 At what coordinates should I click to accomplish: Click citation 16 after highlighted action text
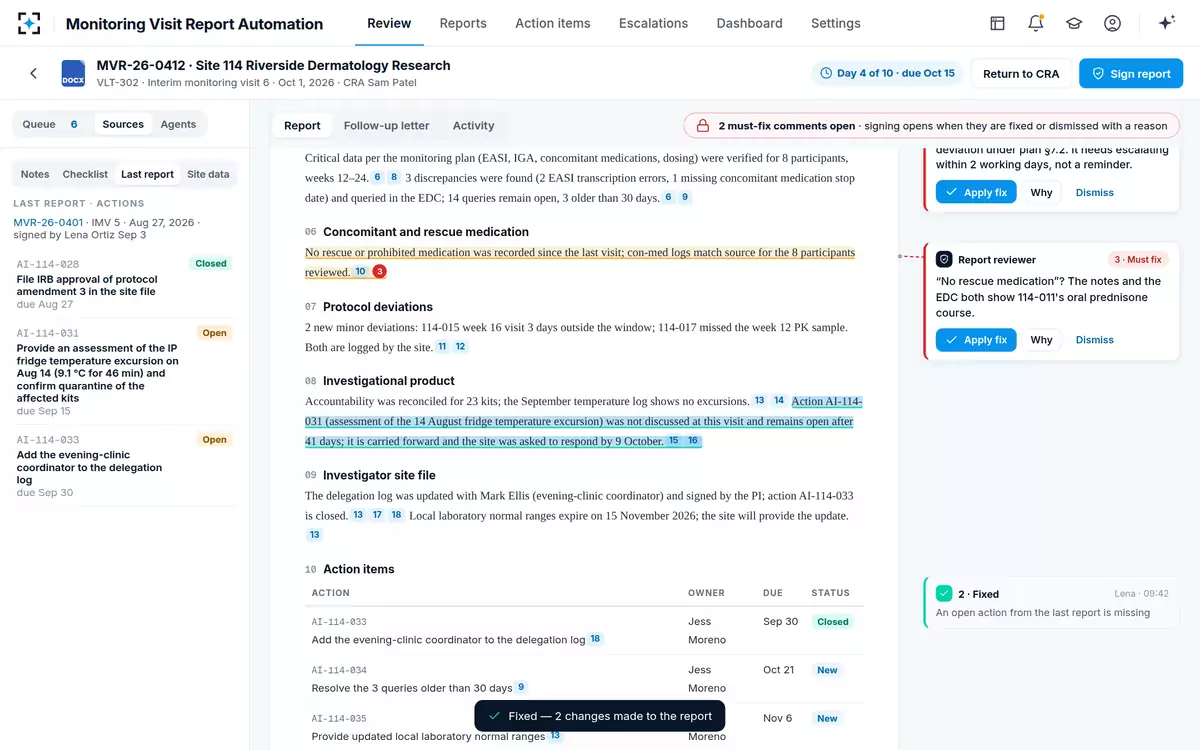point(693,441)
